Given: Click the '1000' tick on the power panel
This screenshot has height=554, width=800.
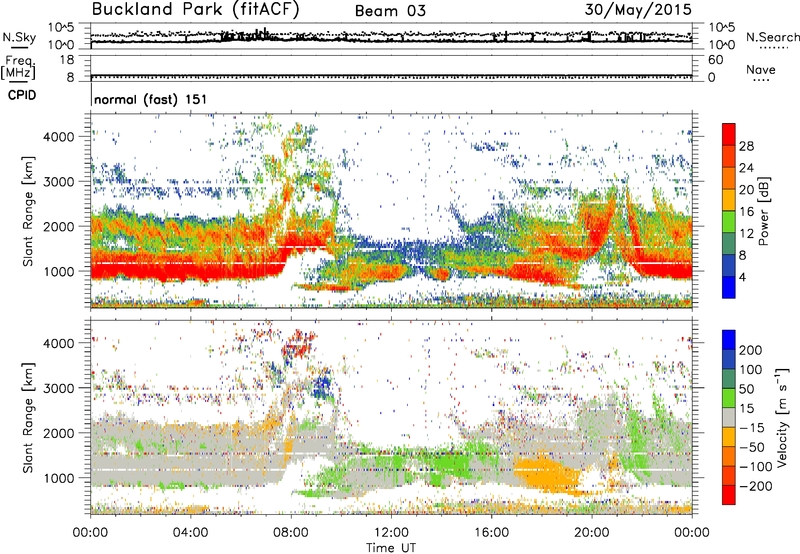Looking at the screenshot, I should [x=59, y=271].
